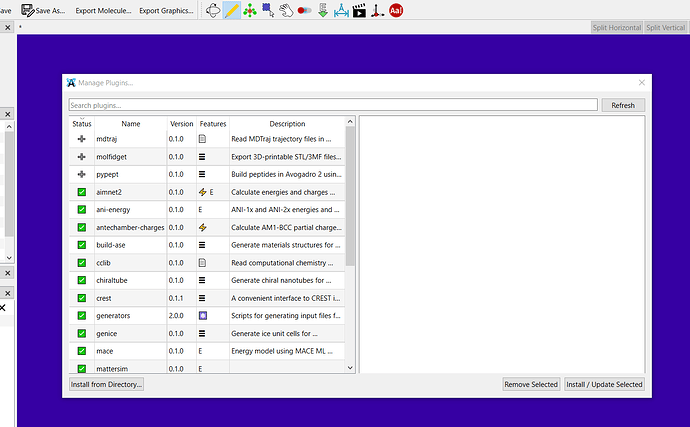Click the Refresh button
This screenshot has width=690, height=427.
pyautogui.click(x=623, y=105)
